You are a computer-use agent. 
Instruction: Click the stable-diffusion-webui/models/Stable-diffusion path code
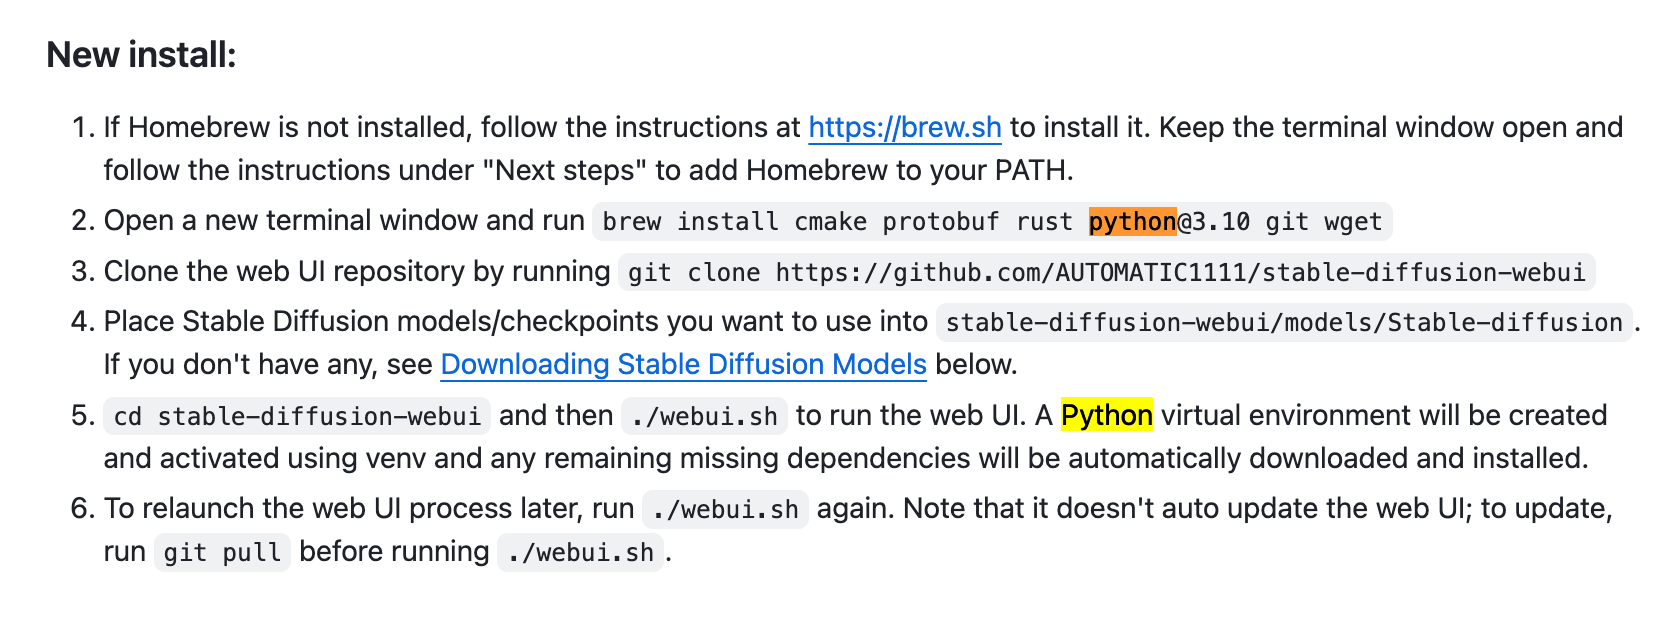(x=1283, y=323)
